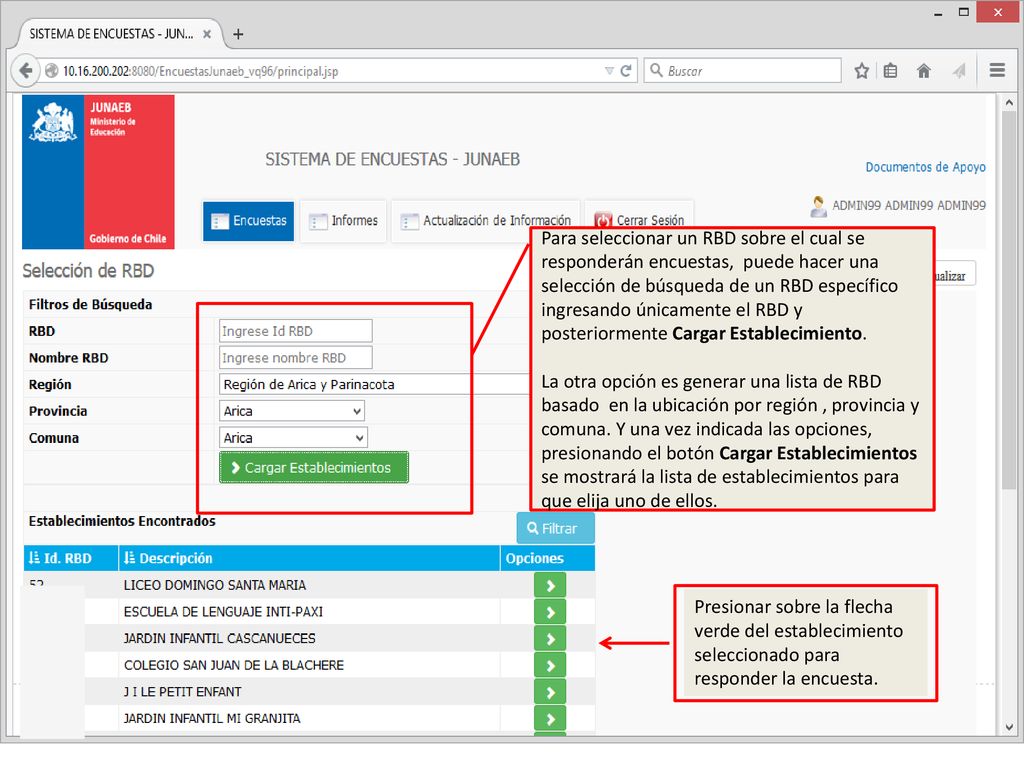This screenshot has height=768, width=1024.
Task: Click the Buscar search box
Action: (743, 71)
